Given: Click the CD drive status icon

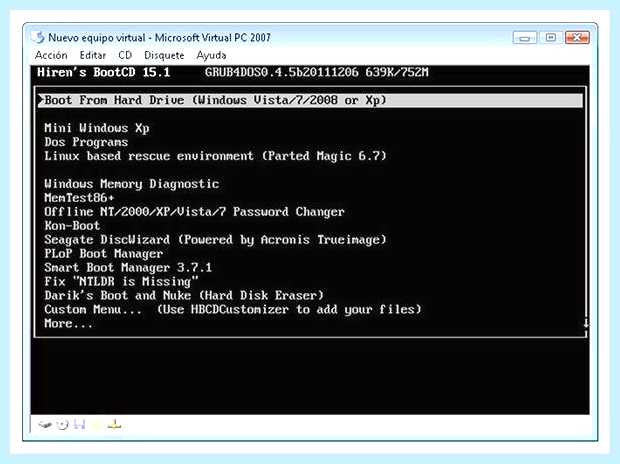Looking at the screenshot, I should tap(62, 425).
